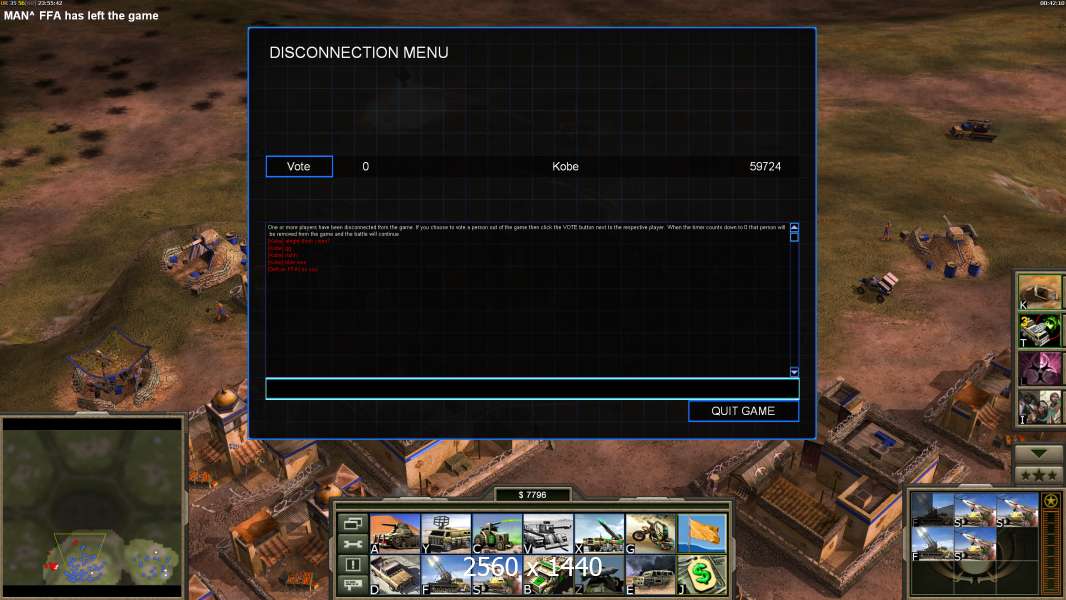The width and height of the screenshot is (1066, 600).
Task: Activate the general power with hotkey T
Action: pyautogui.click(x=1040, y=330)
